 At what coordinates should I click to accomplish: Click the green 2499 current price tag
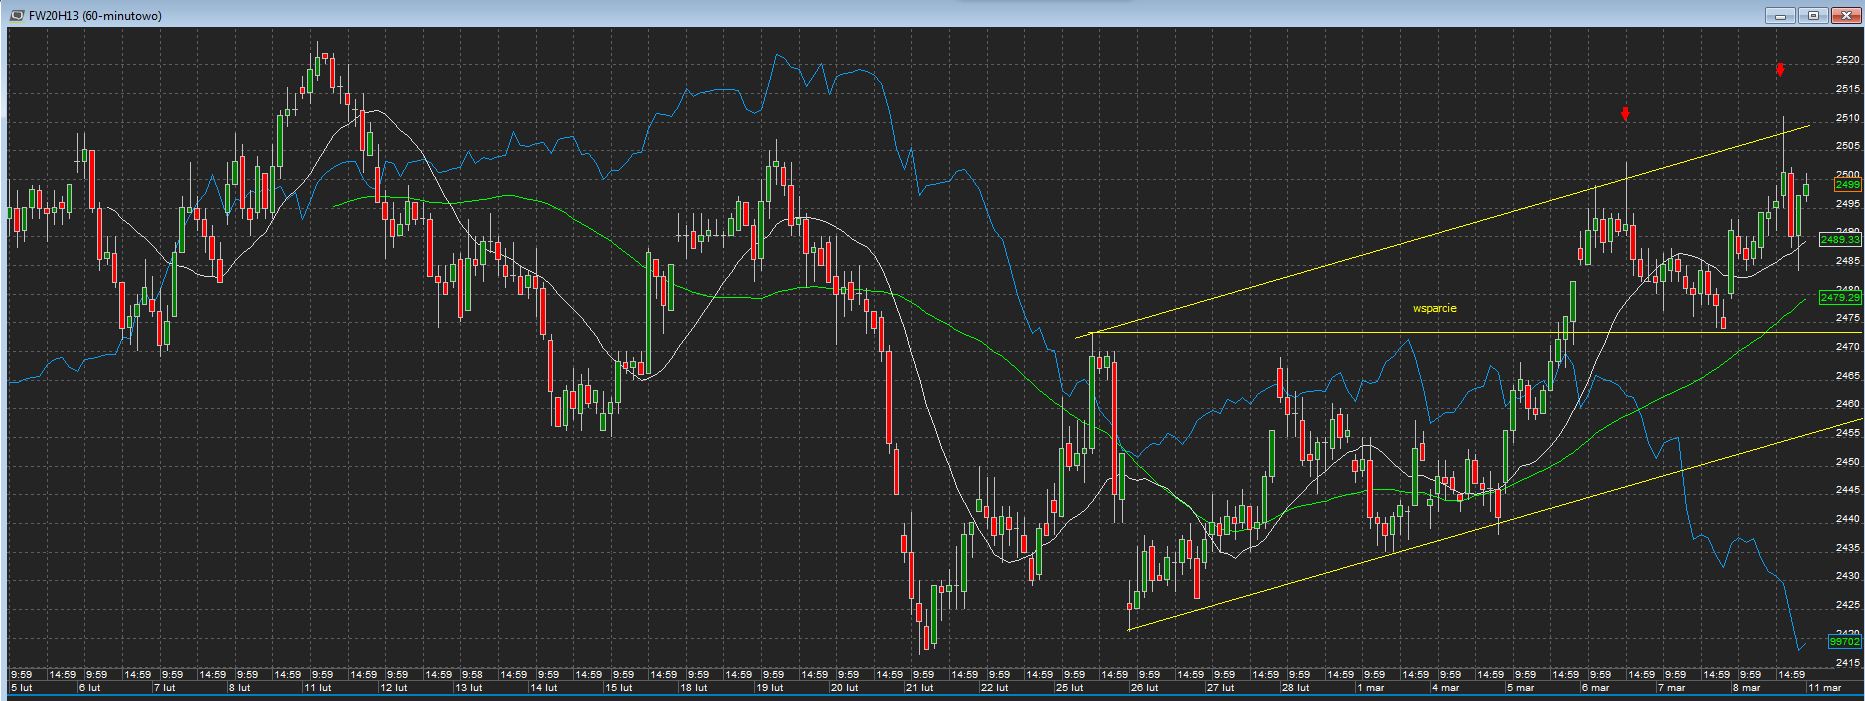(x=1847, y=185)
